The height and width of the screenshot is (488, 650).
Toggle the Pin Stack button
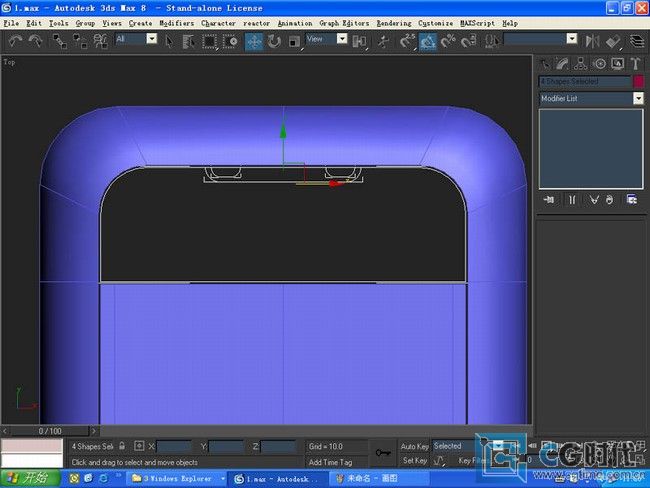549,200
